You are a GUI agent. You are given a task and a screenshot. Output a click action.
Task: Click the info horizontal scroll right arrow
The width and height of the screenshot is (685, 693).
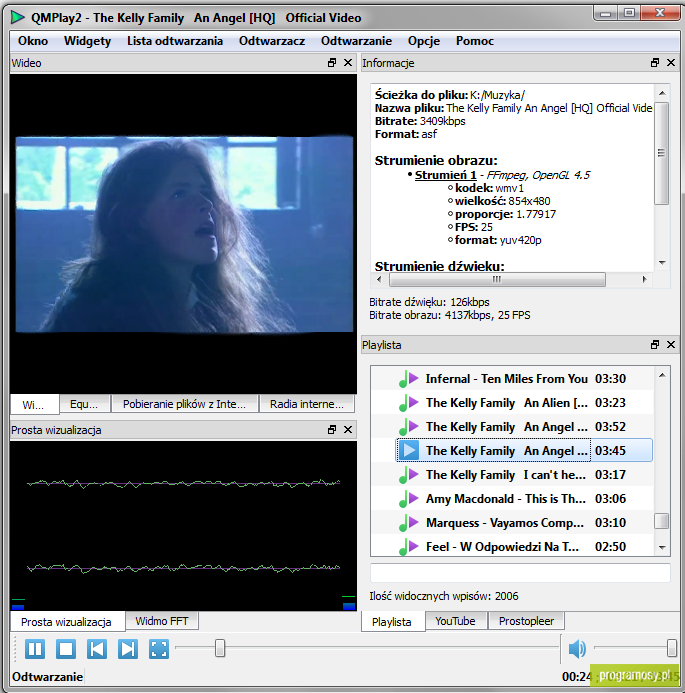[x=644, y=279]
